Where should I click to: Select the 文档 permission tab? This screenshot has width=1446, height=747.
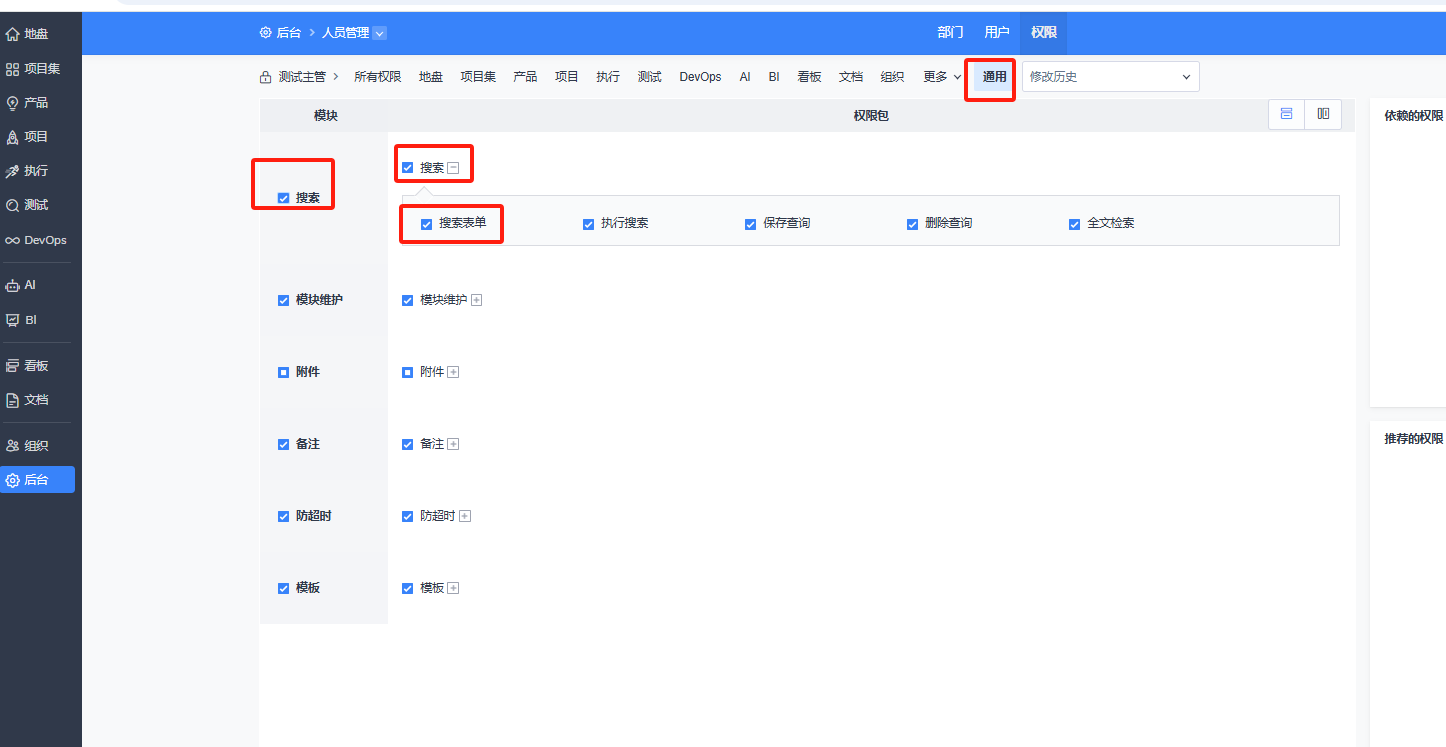pyautogui.click(x=851, y=77)
